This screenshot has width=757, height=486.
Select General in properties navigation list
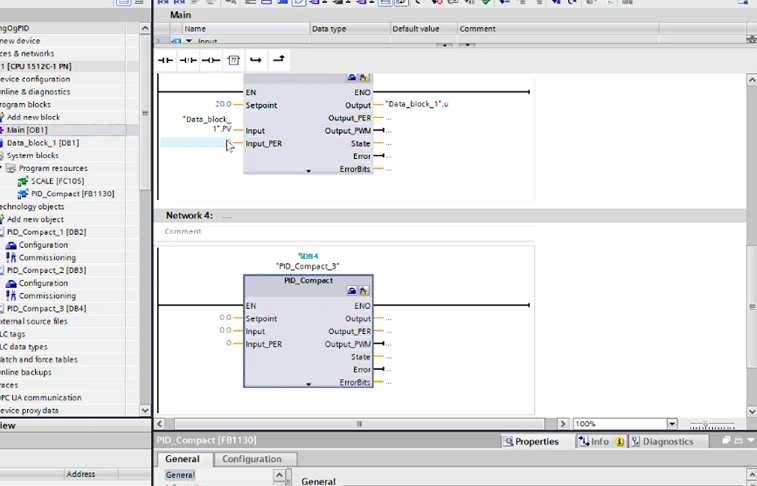(x=180, y=475)
